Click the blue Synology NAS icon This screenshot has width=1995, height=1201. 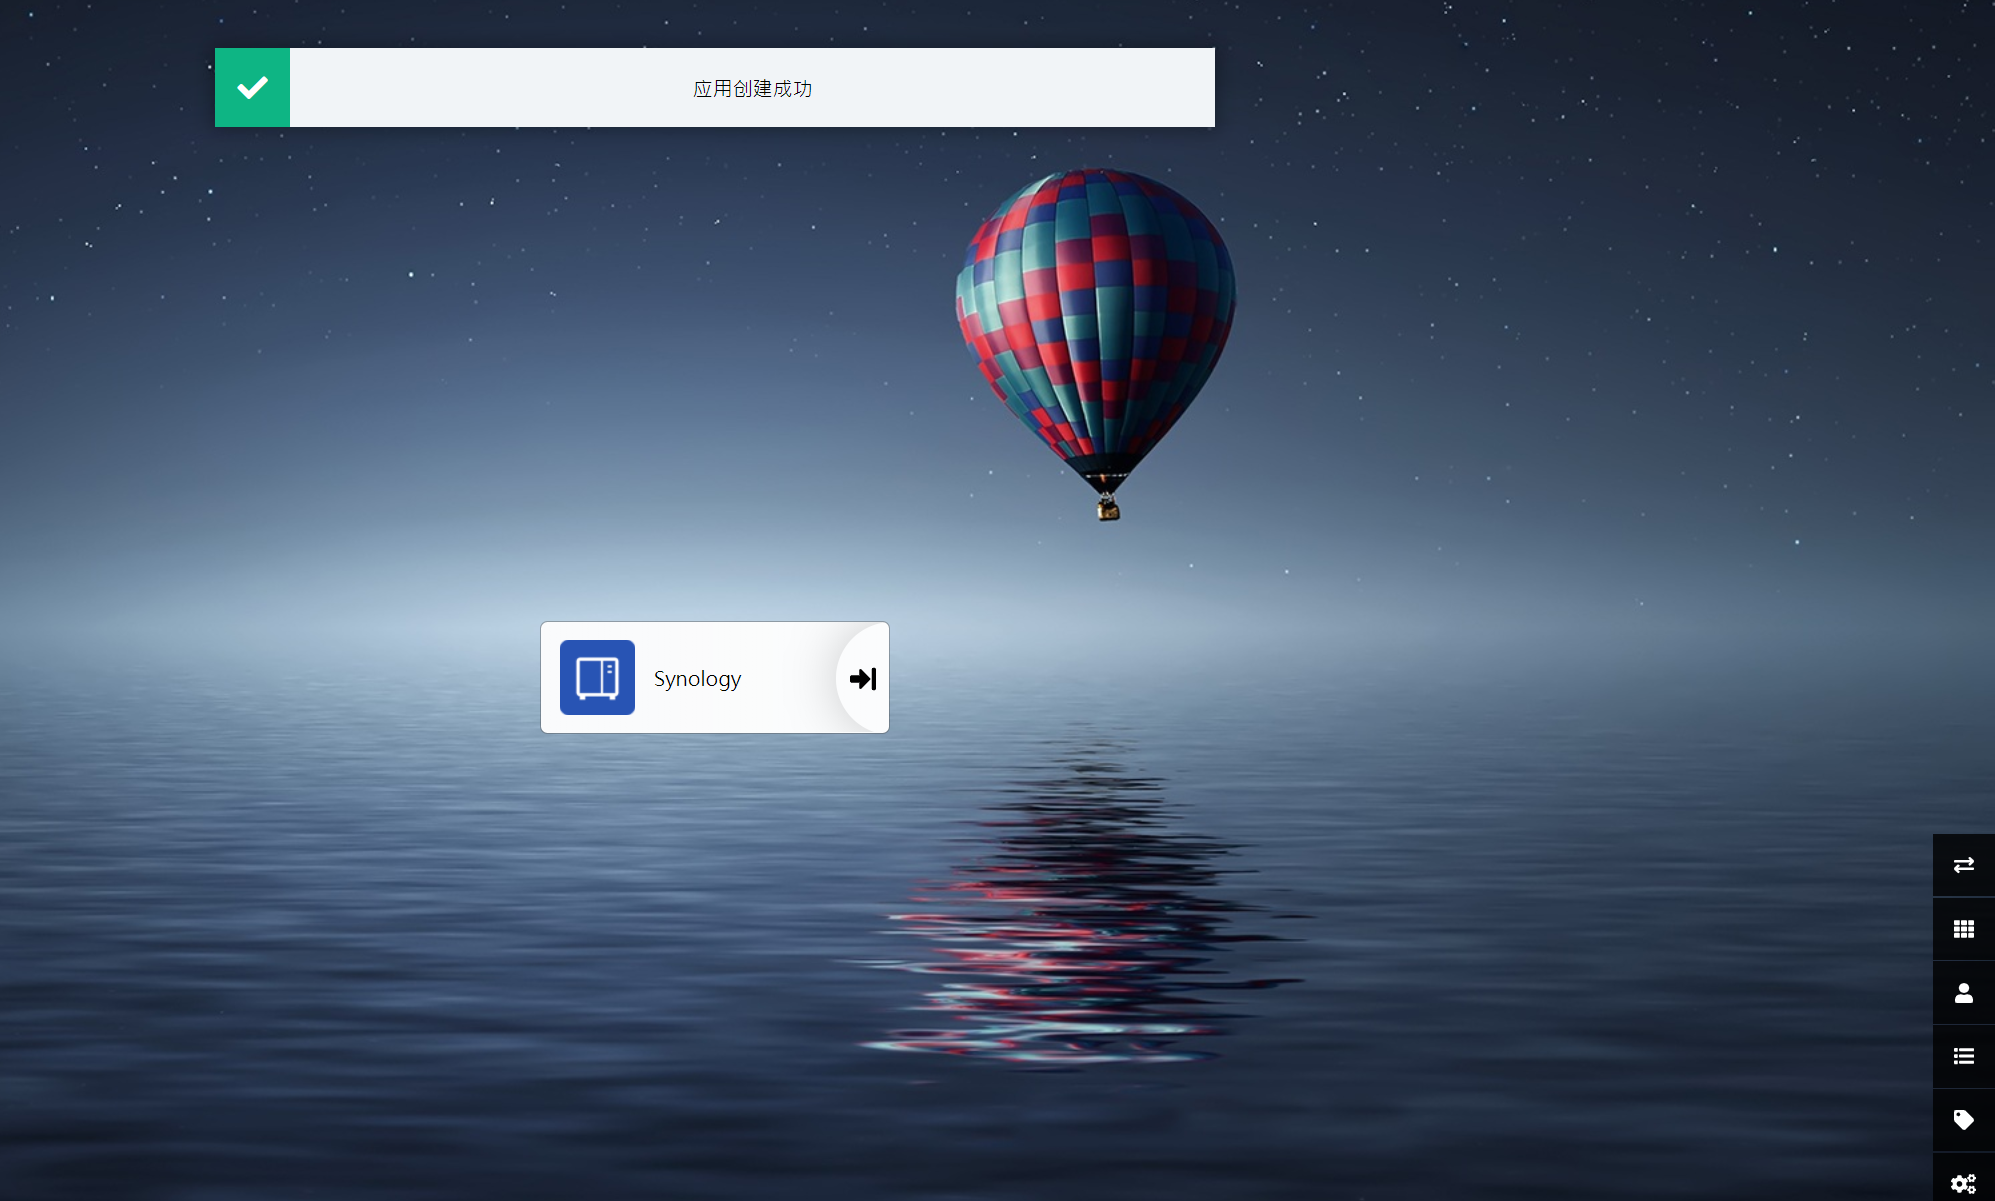click(x=597, y=677)
